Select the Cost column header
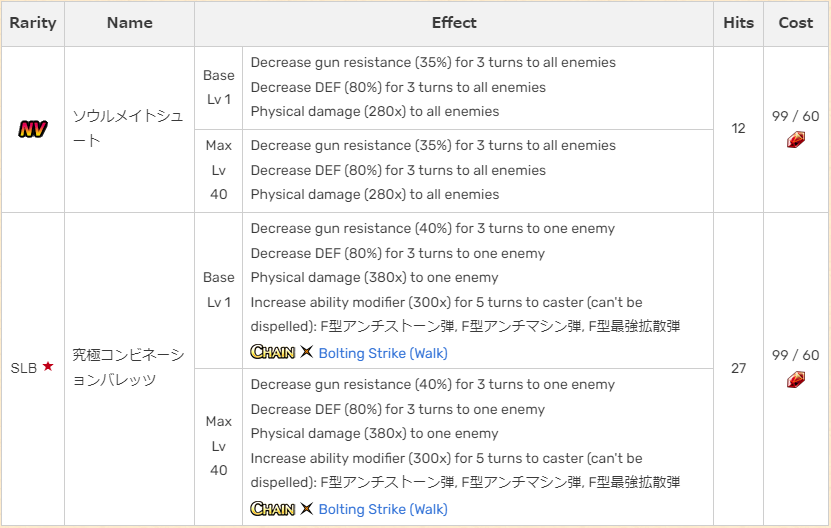 [x=796, y=23]
